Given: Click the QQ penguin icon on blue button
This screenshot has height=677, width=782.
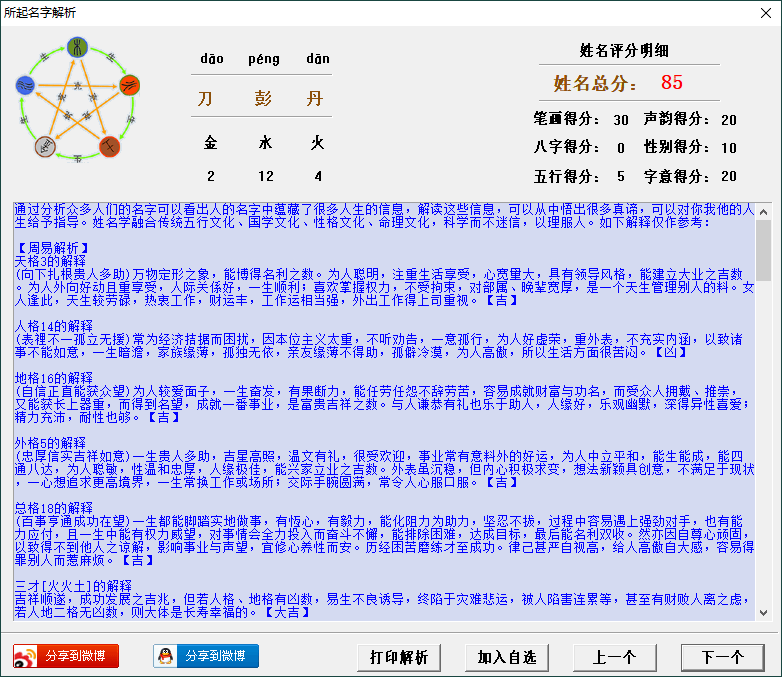Looking at the screenshot, I should (x=166, y=656).
